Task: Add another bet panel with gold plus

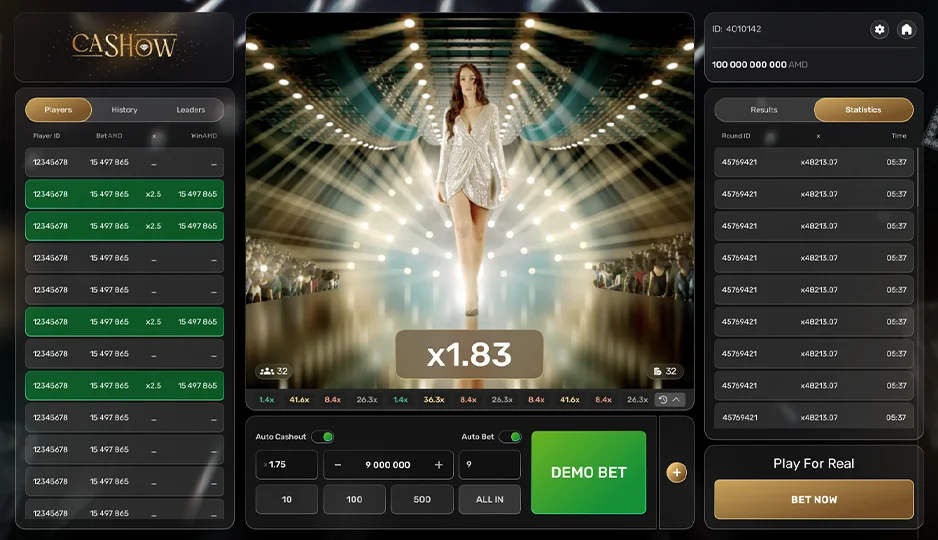Action: click(677, 473)
